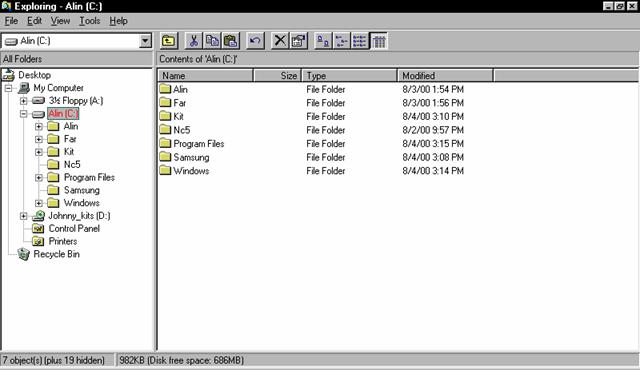Screen dimensions: 640x370
Task: Click modified date 8/4/00 3:15 PM
Action: click(433, 144)
